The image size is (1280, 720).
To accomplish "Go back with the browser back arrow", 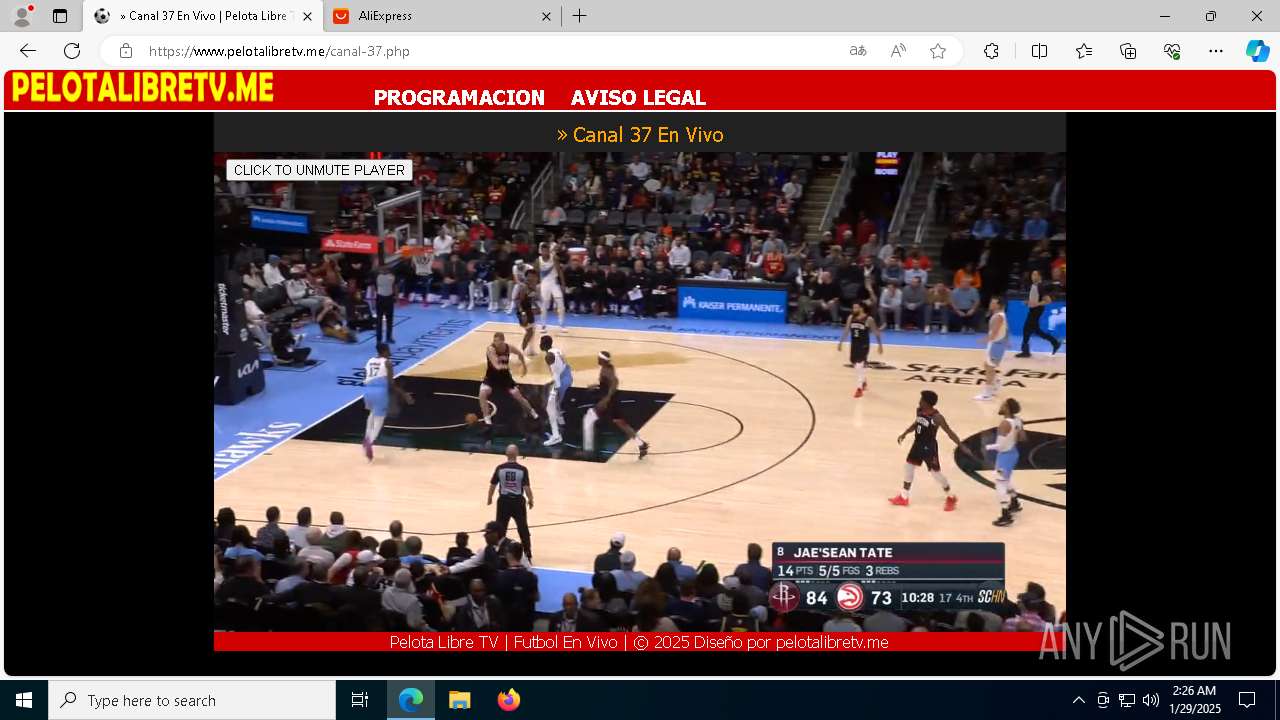I will 28,51.
